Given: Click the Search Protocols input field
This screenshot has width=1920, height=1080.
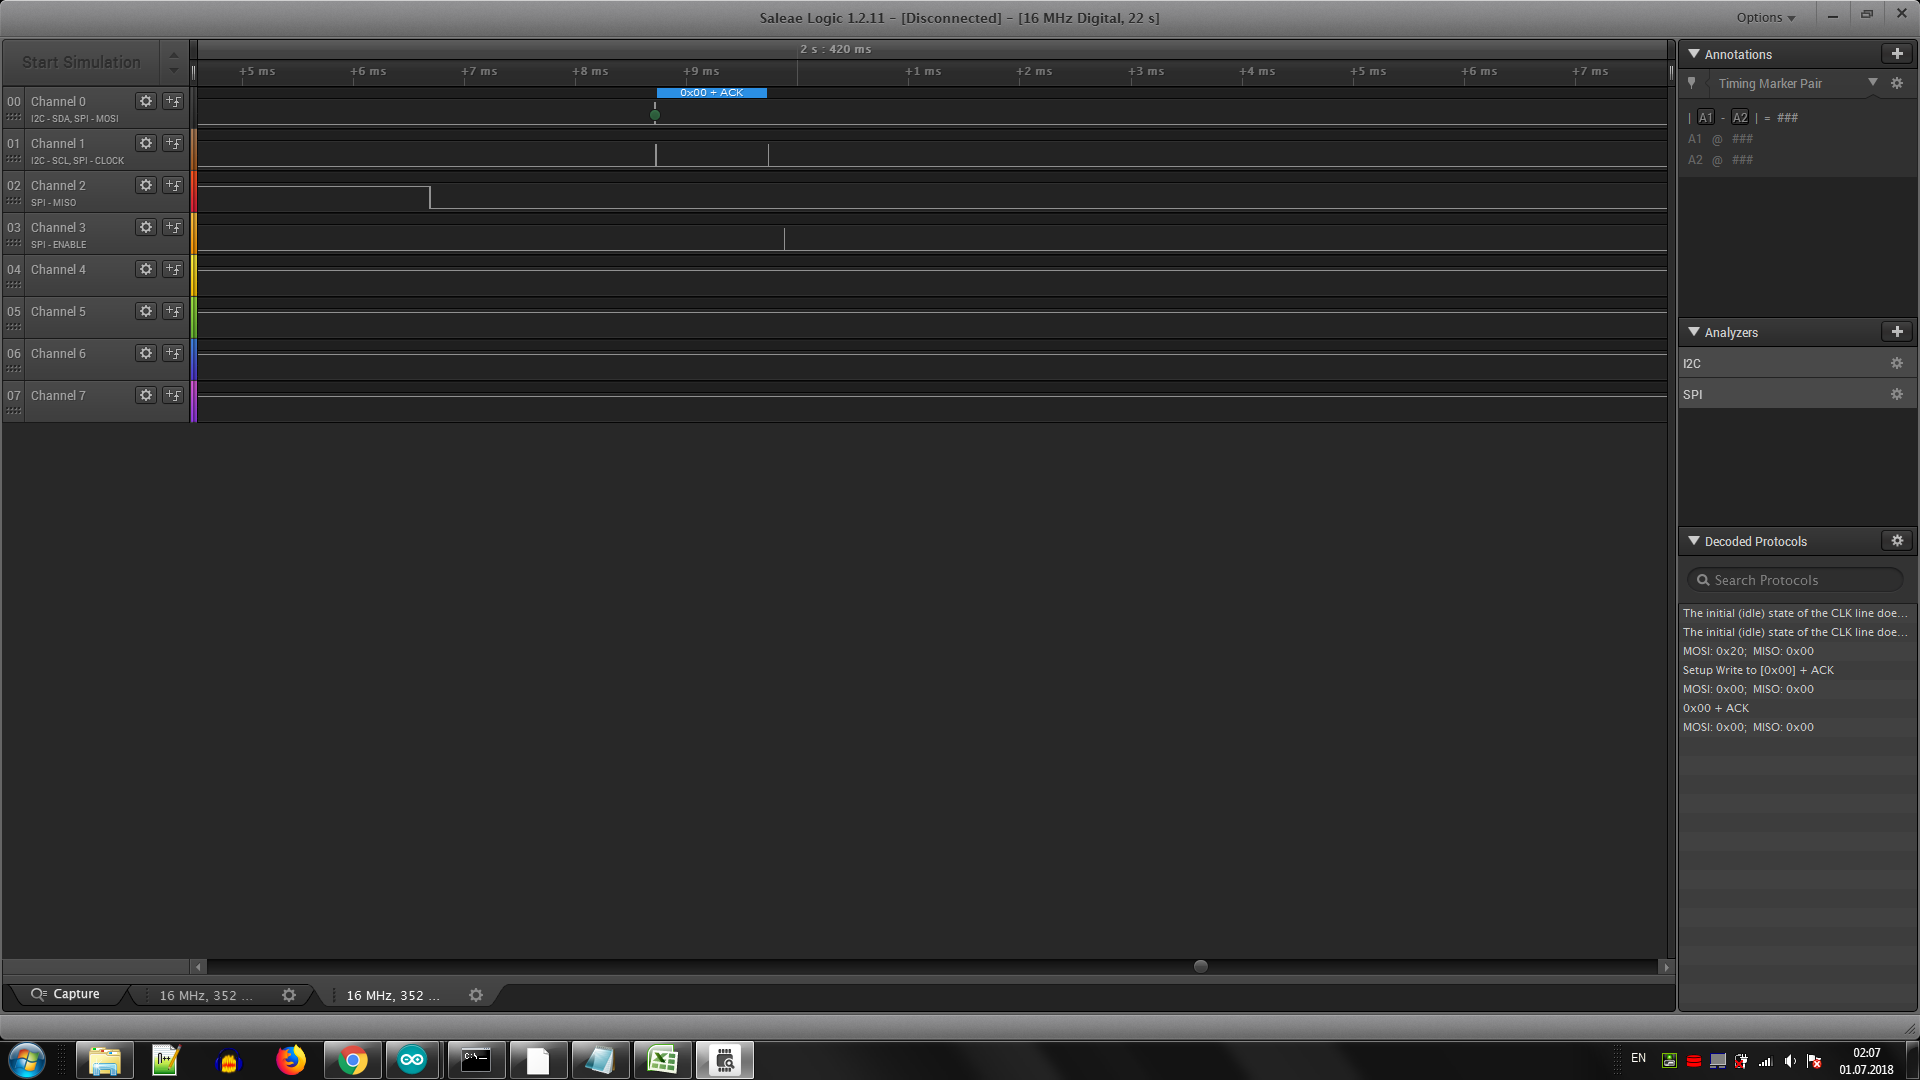Looking at the screenshot, I should (1795, 580).
